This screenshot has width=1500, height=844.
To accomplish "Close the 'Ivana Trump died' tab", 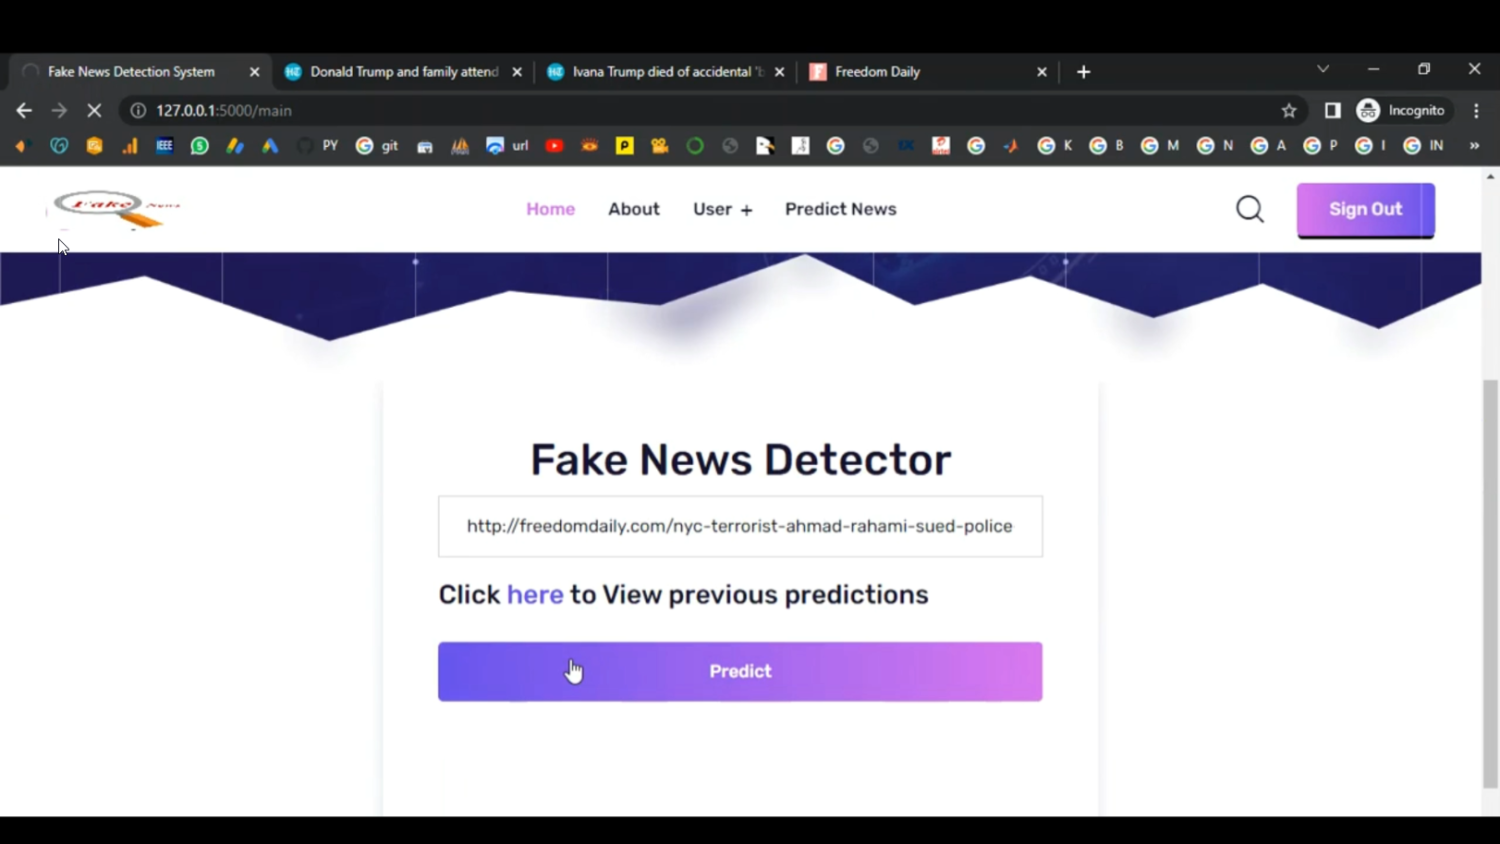I will click(x=779, y=72).
